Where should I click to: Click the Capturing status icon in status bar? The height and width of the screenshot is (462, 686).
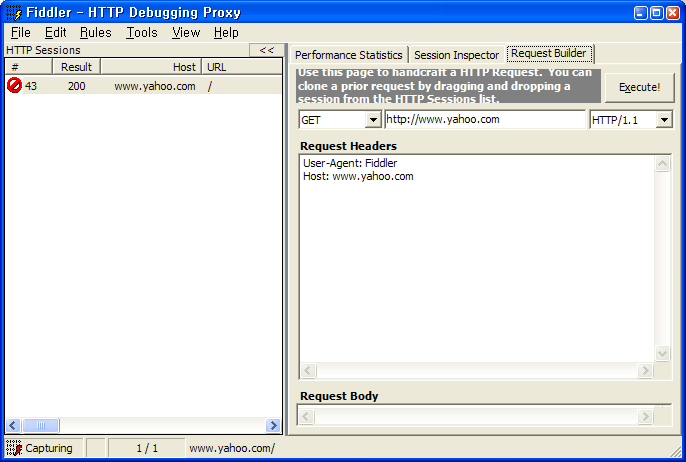coord(14,448)
